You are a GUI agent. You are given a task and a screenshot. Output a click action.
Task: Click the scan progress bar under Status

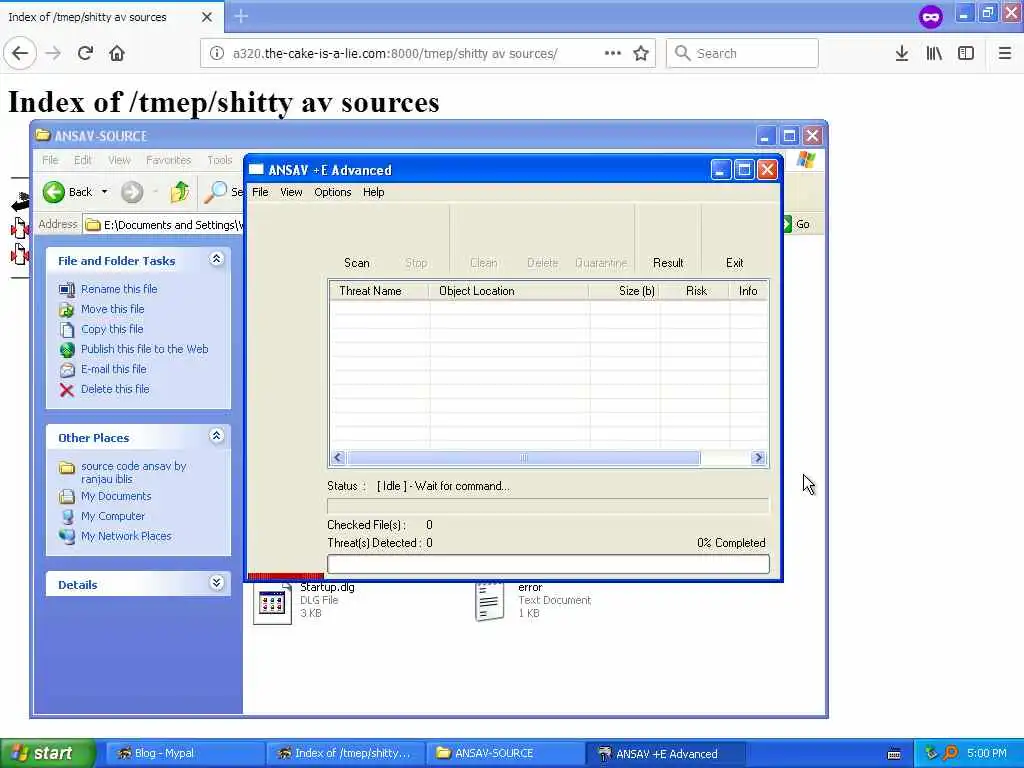point(548,505)
